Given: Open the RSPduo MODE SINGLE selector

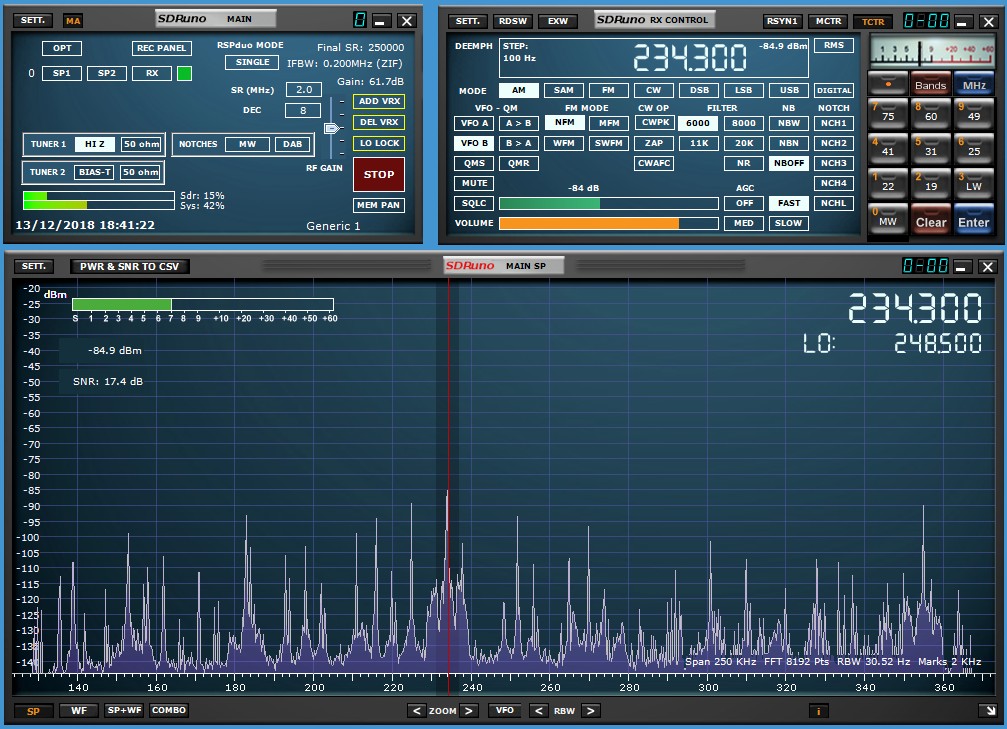Looking at the screenshot, I should [x=252, y=62].
